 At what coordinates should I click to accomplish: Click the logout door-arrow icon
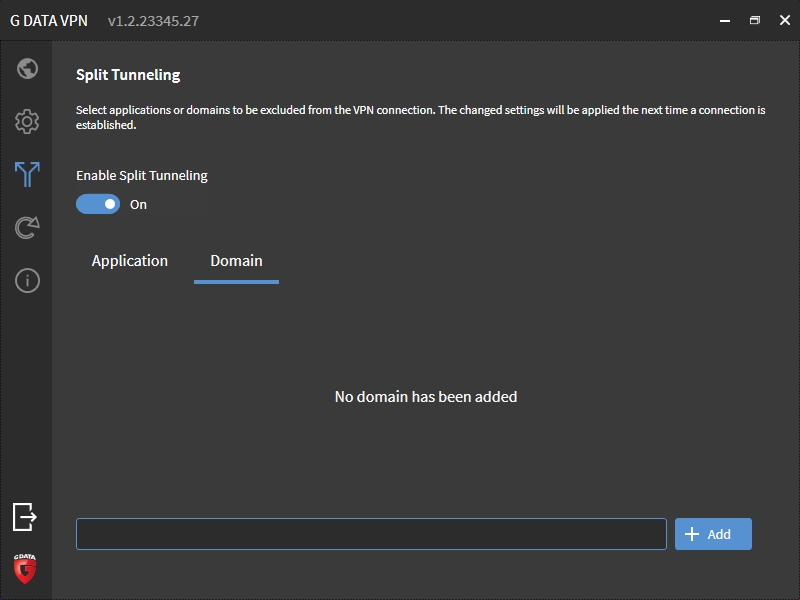click(x=25, y=517)
